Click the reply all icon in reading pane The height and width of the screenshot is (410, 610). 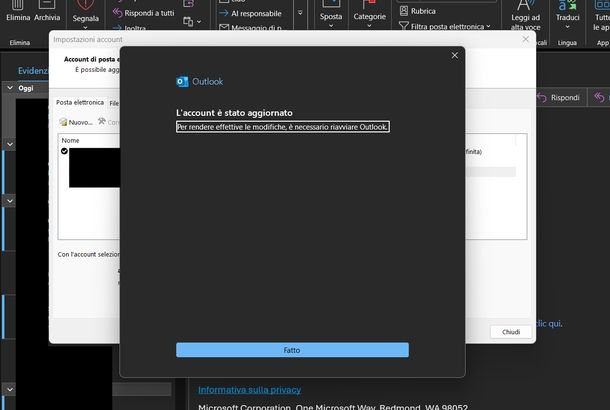(x=599, y=97)
